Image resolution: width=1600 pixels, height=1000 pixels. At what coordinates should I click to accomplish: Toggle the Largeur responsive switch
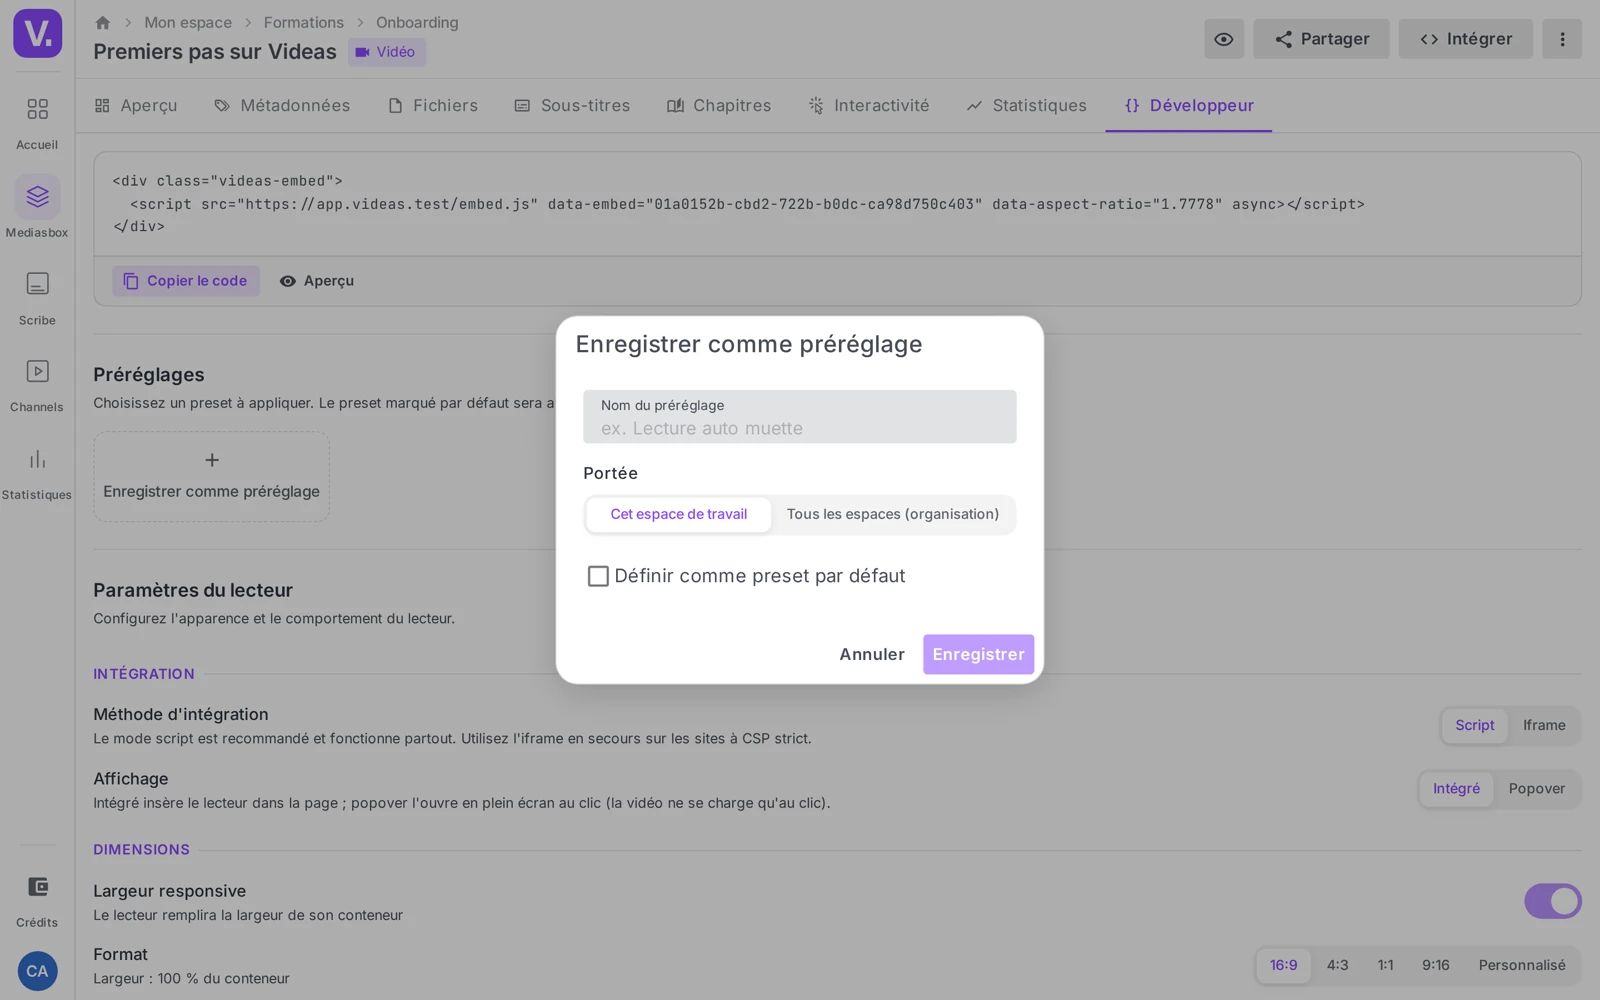click(1552, 901)
